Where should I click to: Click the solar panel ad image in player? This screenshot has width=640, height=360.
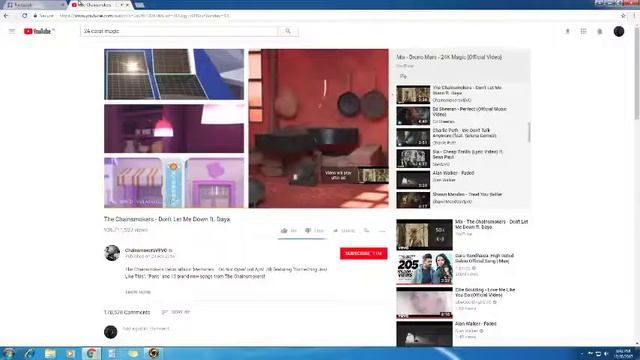174,74
